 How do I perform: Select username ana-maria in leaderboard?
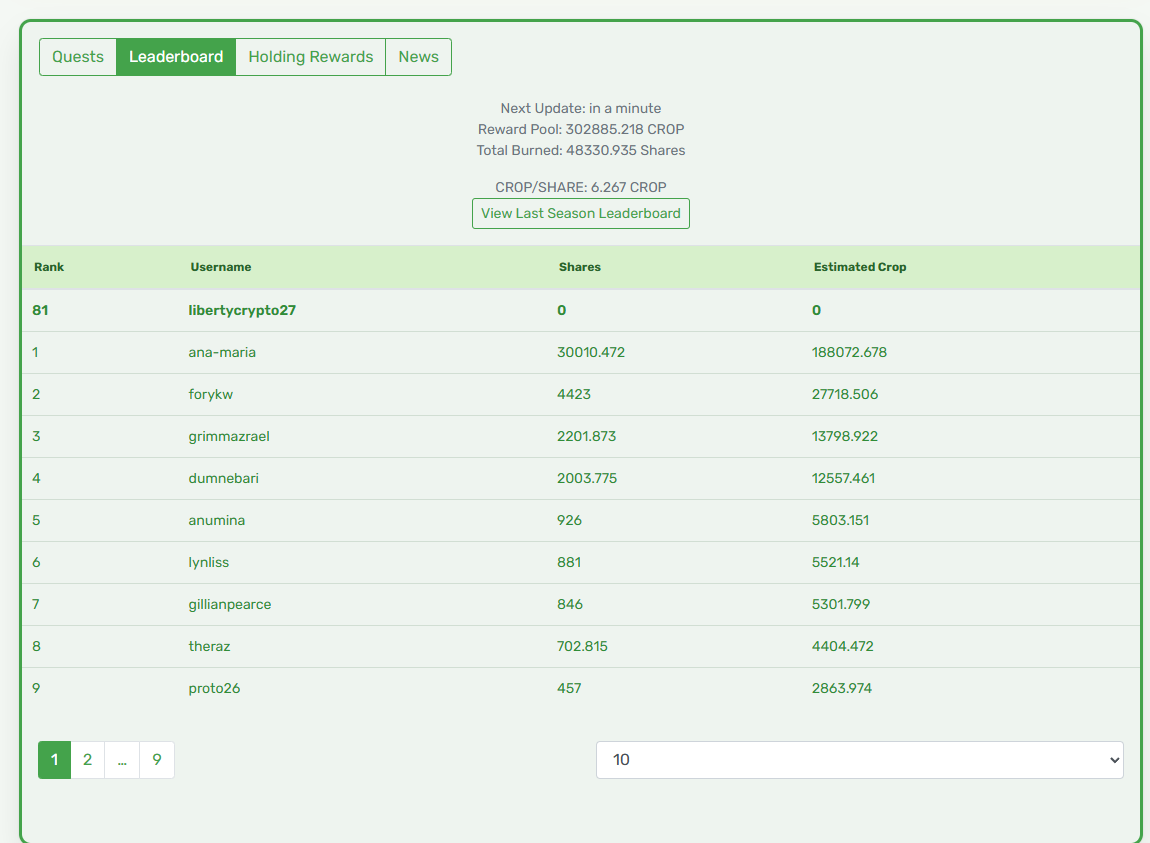(x=222, y=352)
